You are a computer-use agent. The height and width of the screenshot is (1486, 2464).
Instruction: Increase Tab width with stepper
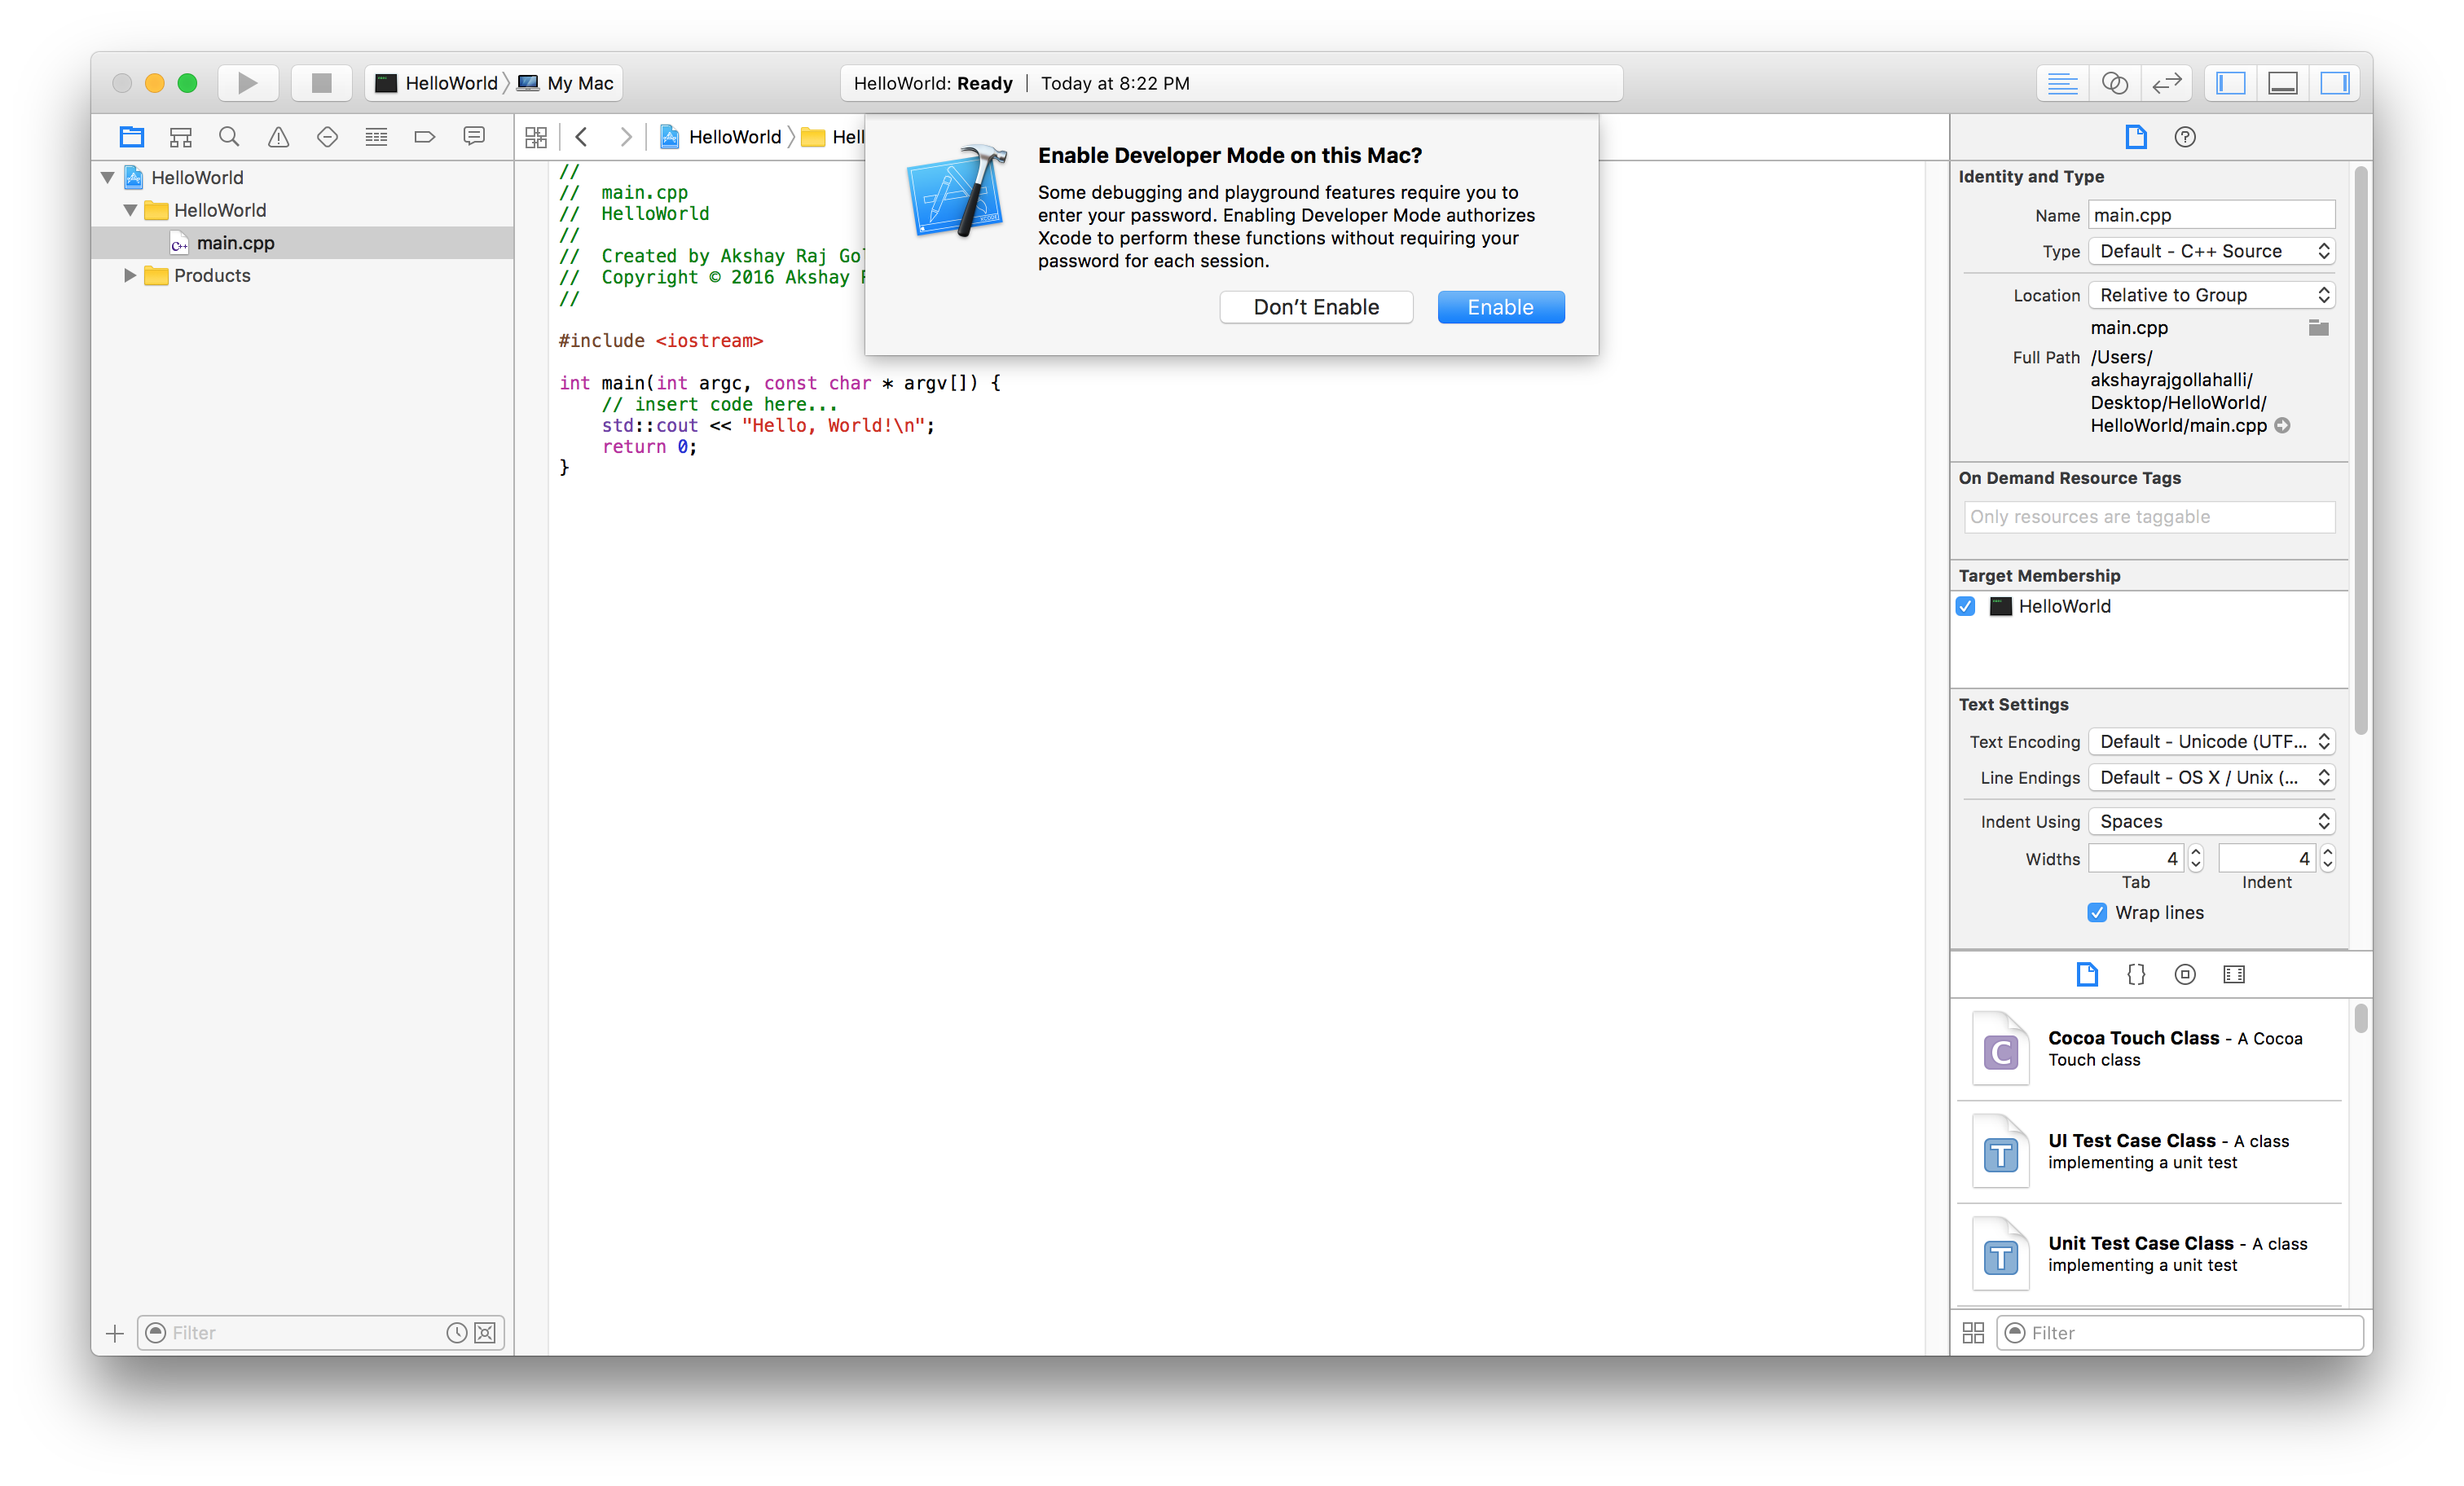[2195, 852]
